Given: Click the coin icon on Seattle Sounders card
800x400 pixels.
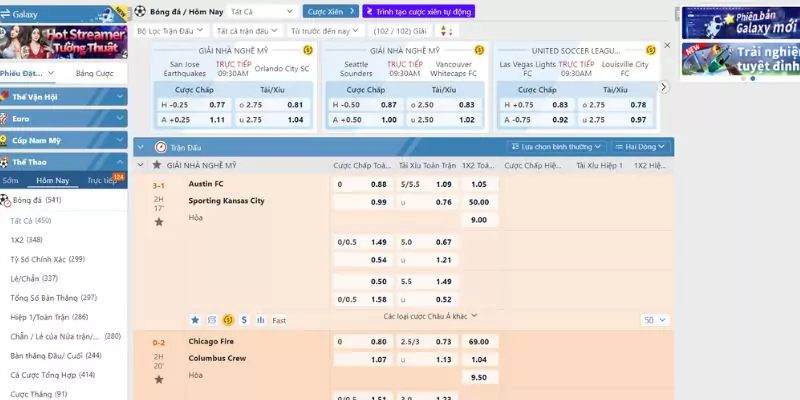Looking at the screenshot, I should [479, 51].
